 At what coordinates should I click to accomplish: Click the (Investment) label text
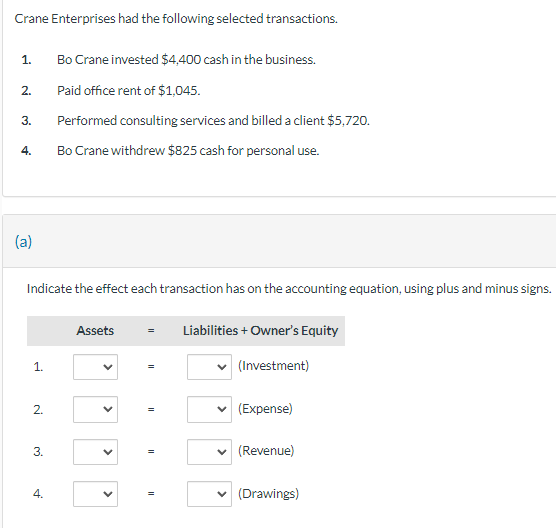273,366
